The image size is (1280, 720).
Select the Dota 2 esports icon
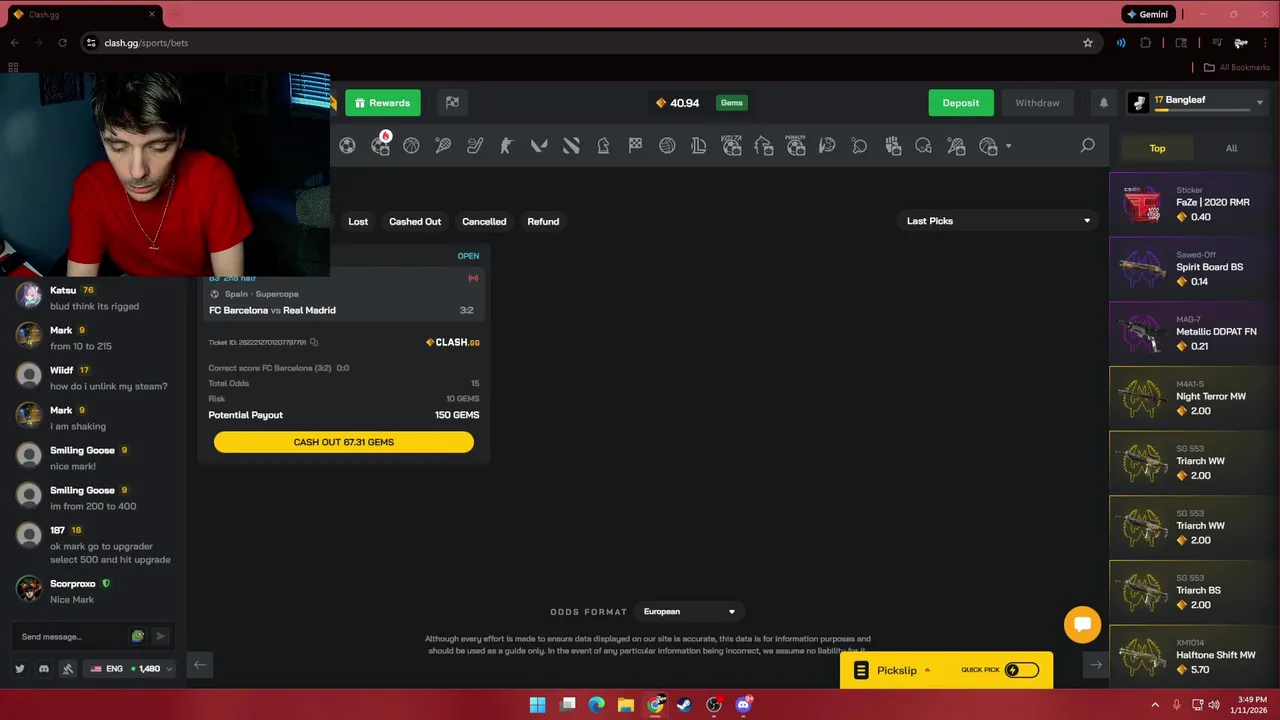[571, 146]
